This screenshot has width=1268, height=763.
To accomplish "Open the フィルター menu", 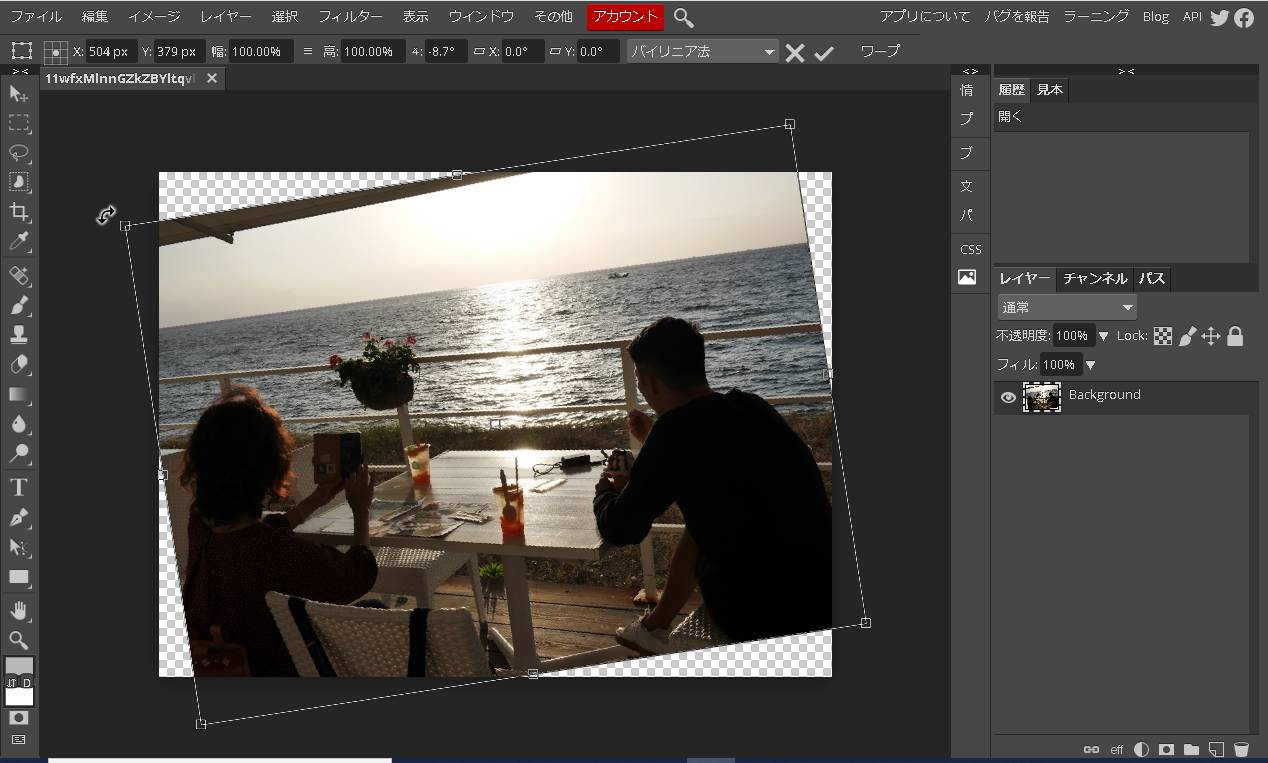I will [x=350, y=17].
